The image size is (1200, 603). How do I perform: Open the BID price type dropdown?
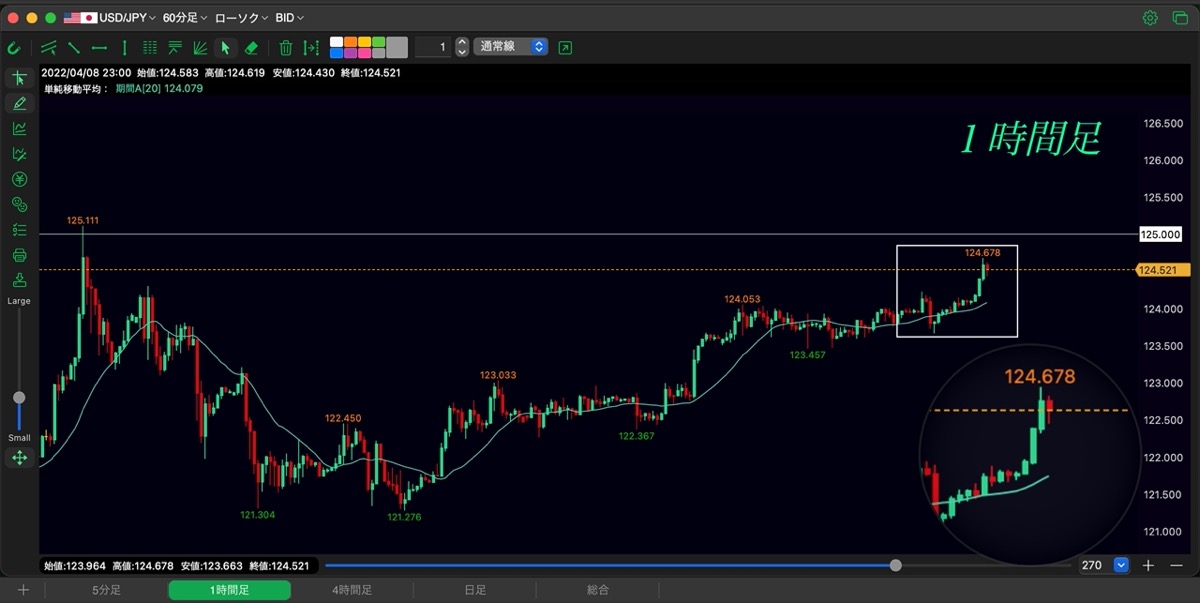pyautogui.click(x=290, y=18)
